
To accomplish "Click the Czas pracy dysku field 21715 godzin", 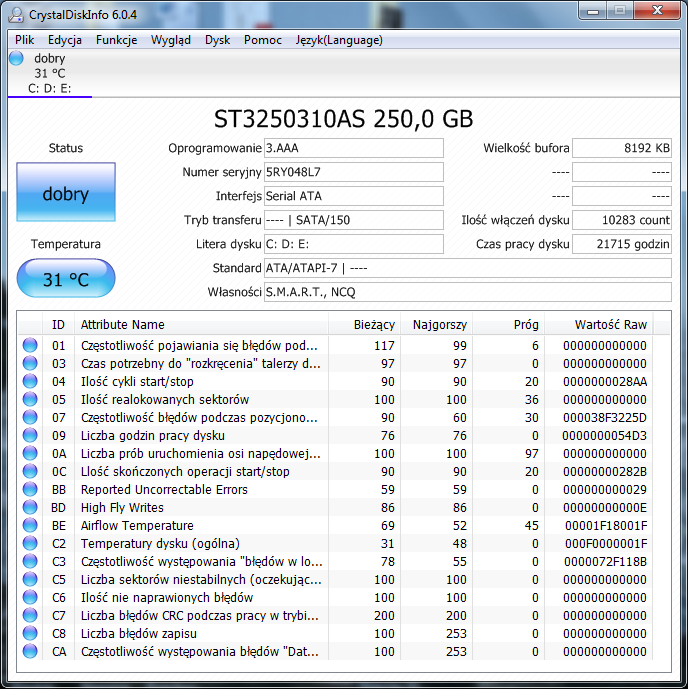I will (622, 244).
